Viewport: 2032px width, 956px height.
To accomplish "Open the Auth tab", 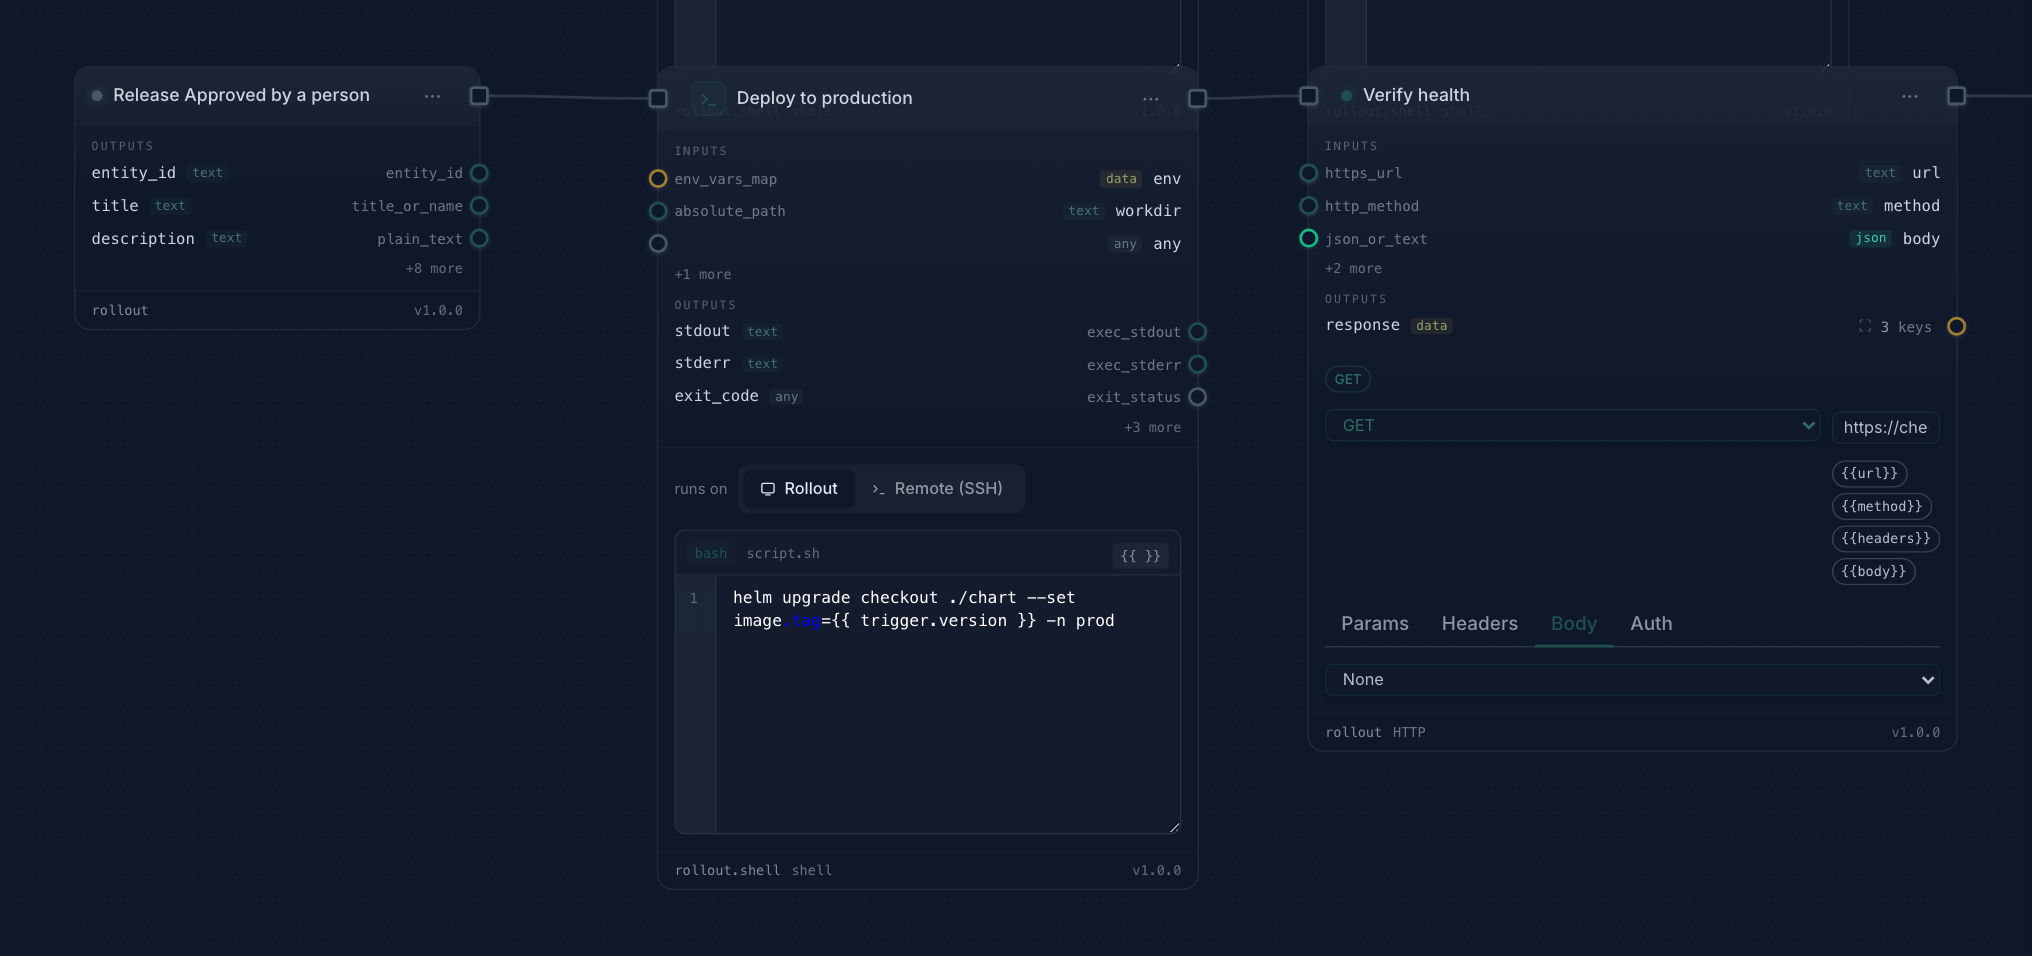I will (x=1650, y=623).
